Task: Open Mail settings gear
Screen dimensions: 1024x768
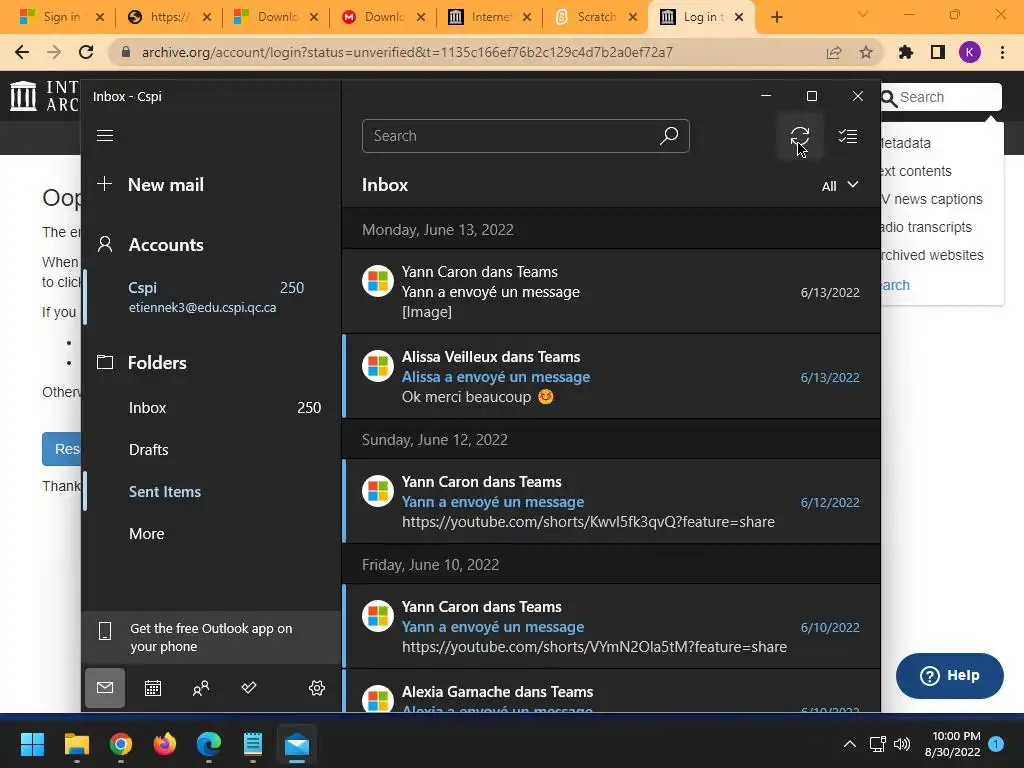Action: 317,688
